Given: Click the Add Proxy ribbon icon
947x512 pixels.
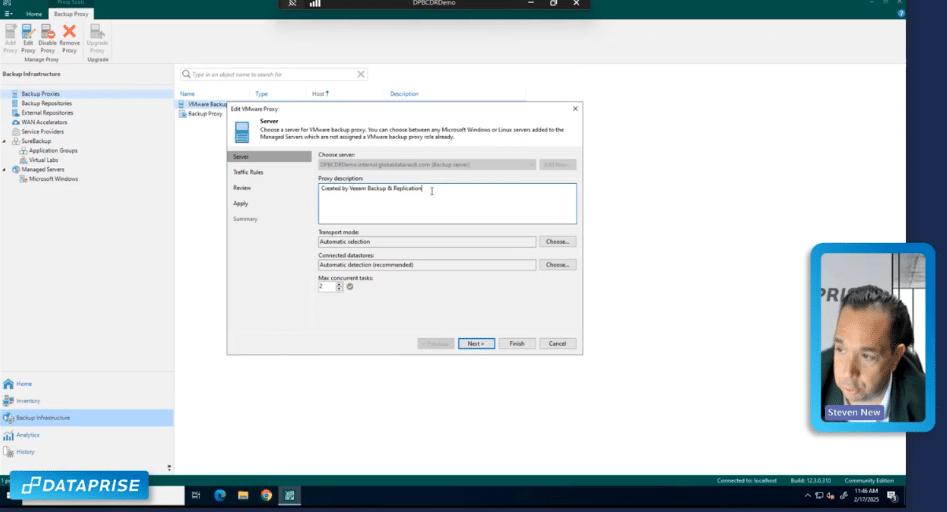Looking at the screenshot, I should click(x=10, y=38).
